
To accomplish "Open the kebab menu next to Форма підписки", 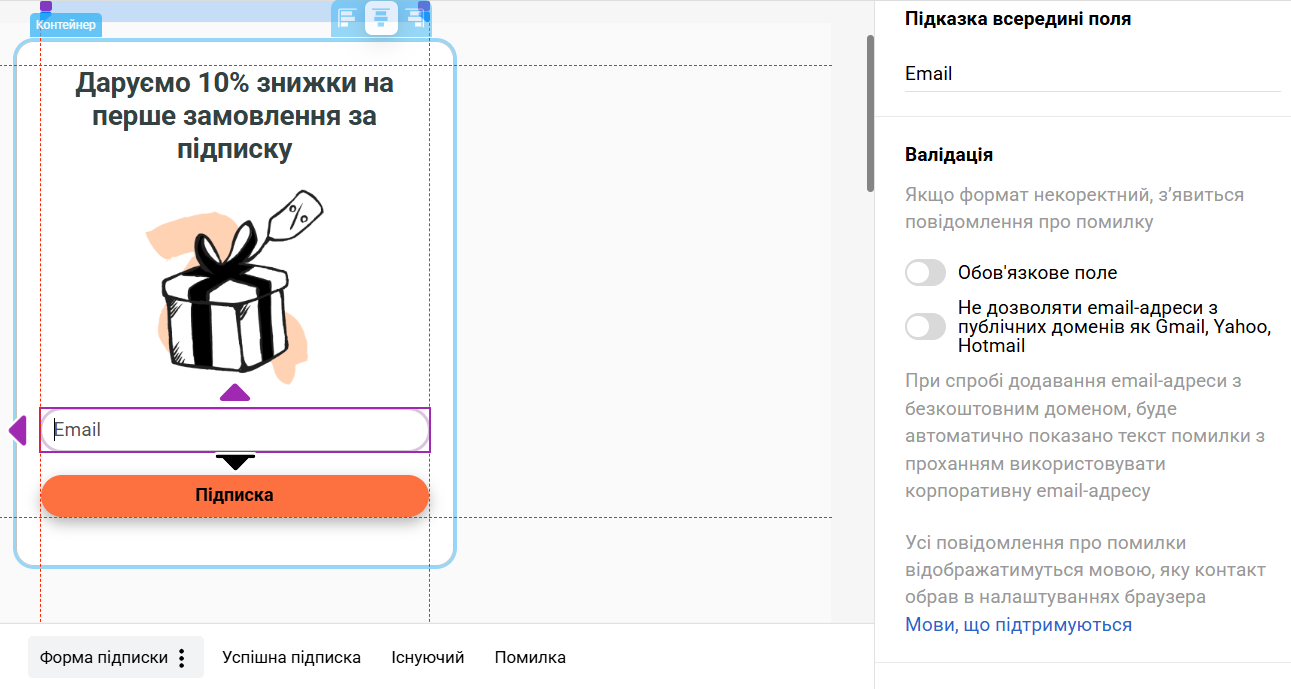I will (x=182, y=657).
